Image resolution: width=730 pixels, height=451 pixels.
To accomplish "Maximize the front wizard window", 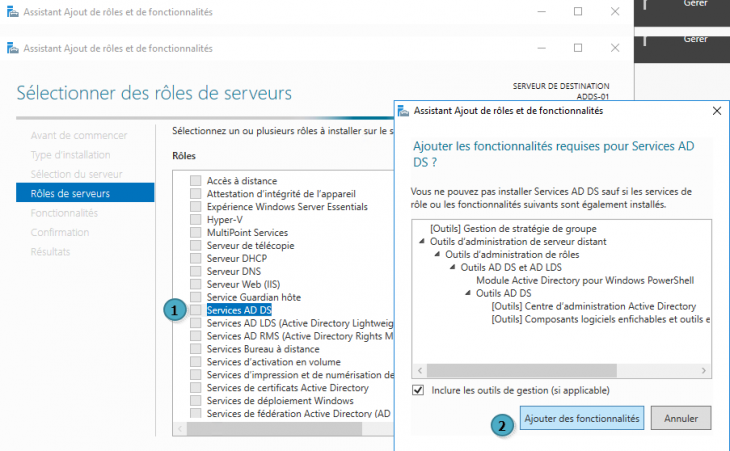I will [x=578, y=48].
